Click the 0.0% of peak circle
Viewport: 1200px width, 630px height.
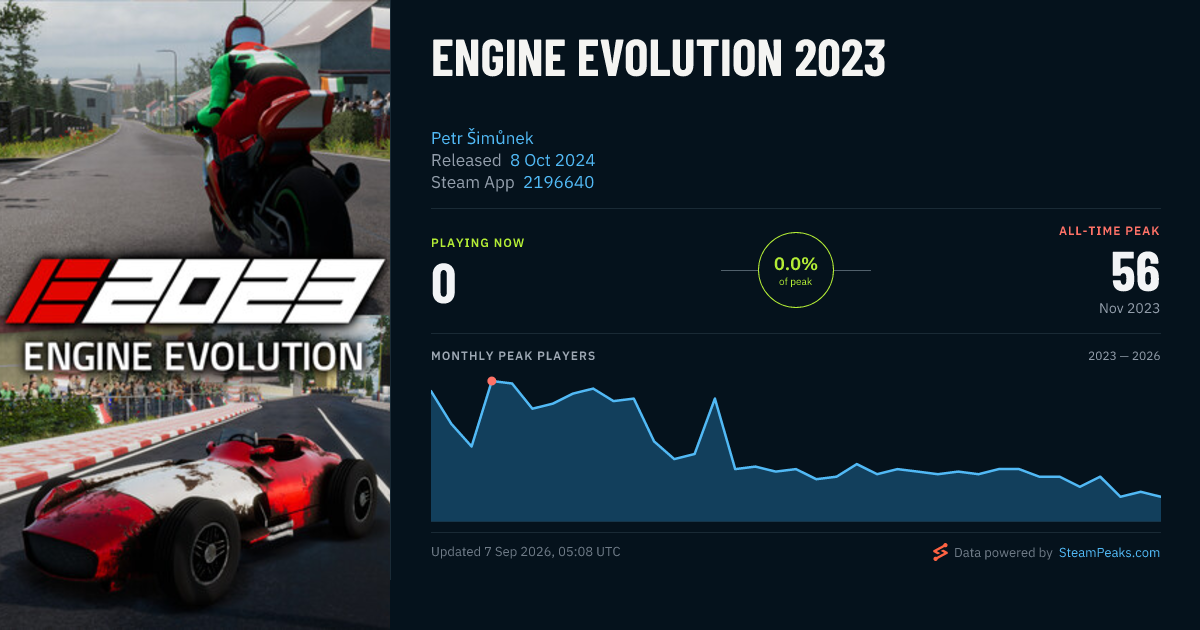[x=796, y=270]
